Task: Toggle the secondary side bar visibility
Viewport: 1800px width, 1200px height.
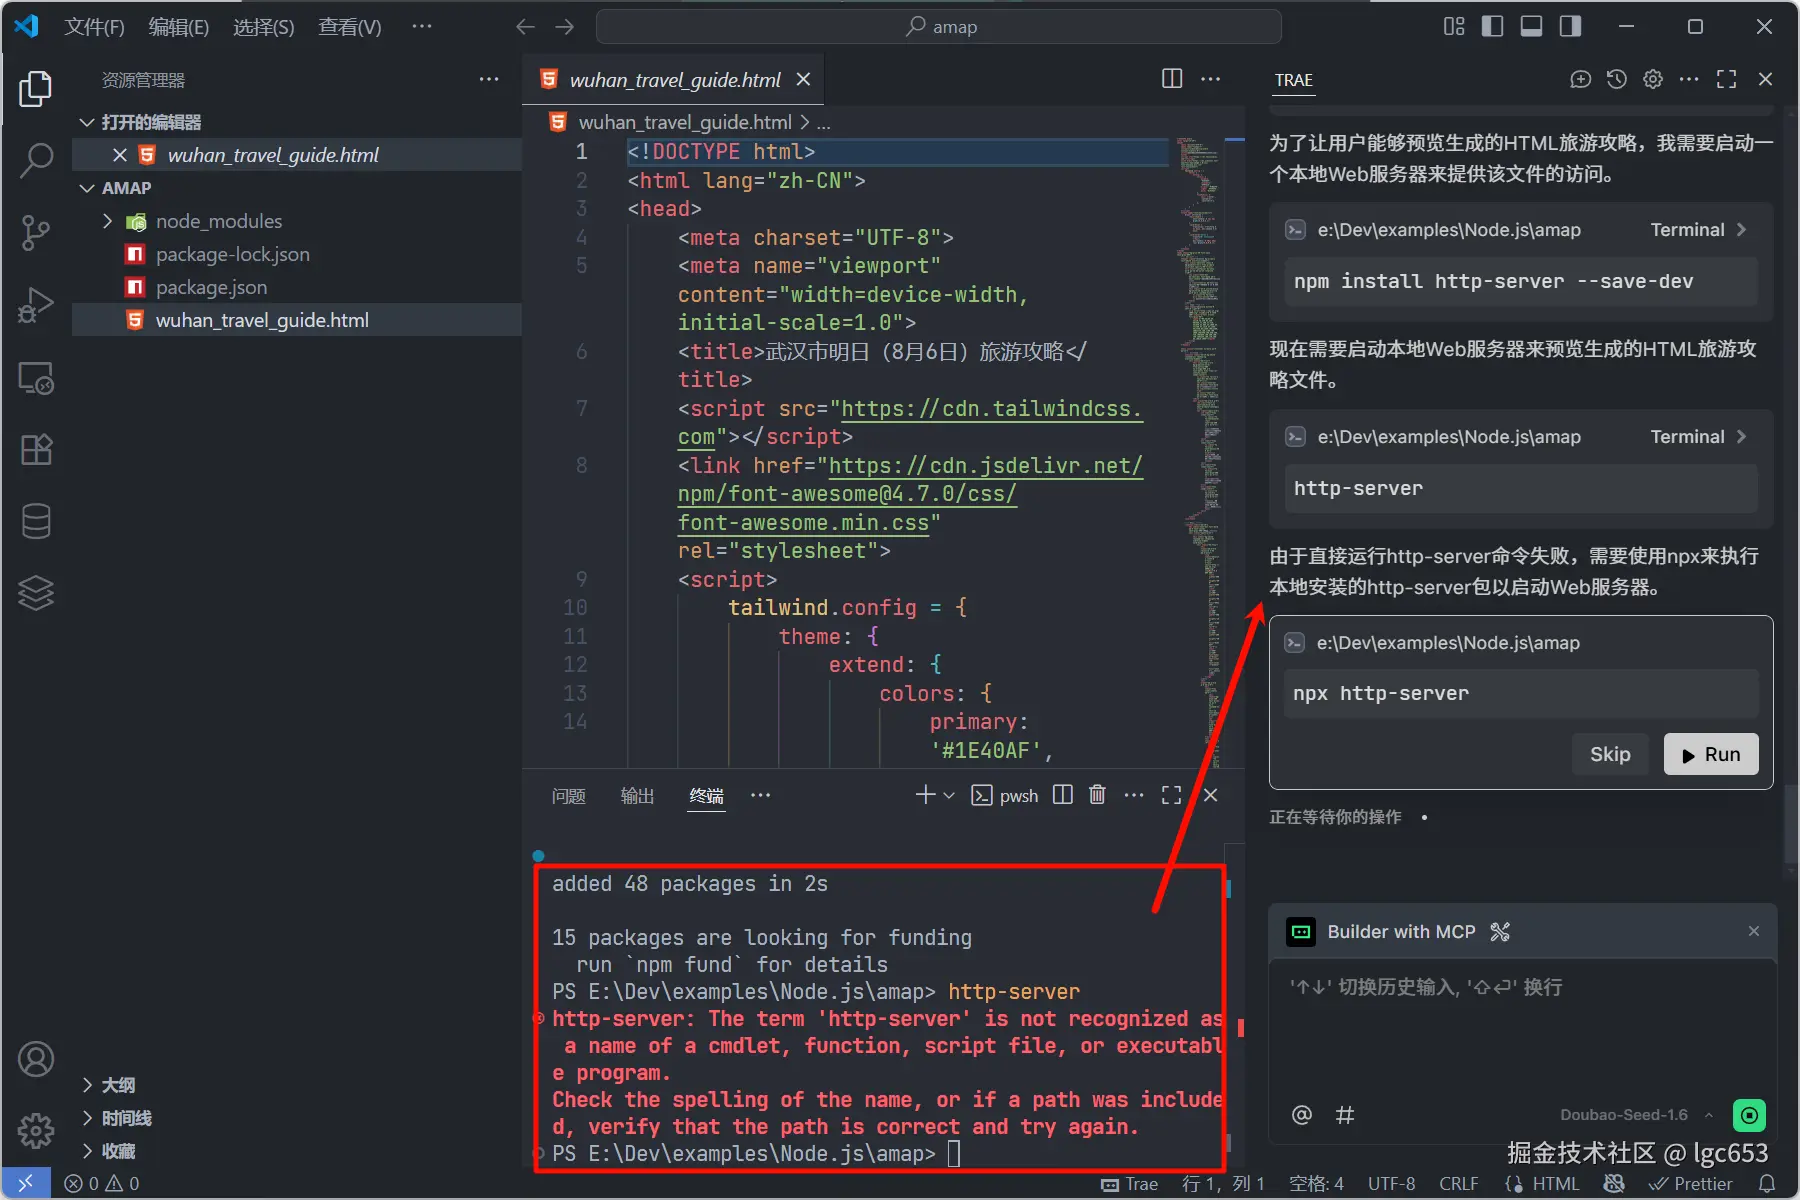Action: (x=1570, y=27)
